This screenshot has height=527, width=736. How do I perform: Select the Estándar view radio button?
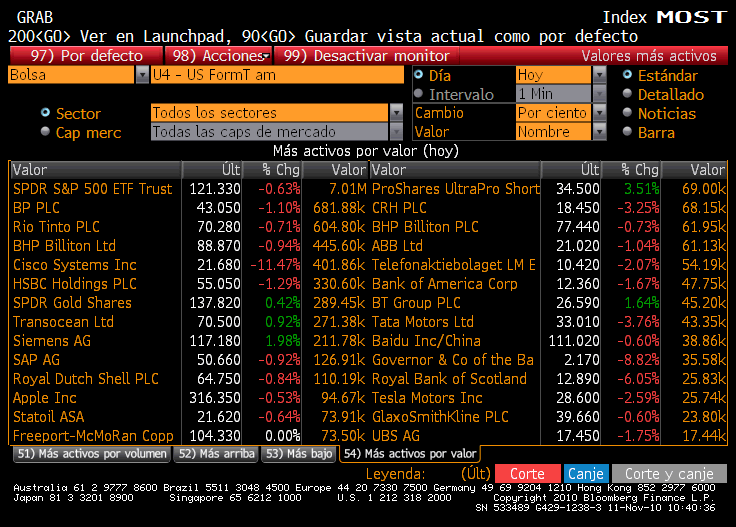[x=627, y=74]
